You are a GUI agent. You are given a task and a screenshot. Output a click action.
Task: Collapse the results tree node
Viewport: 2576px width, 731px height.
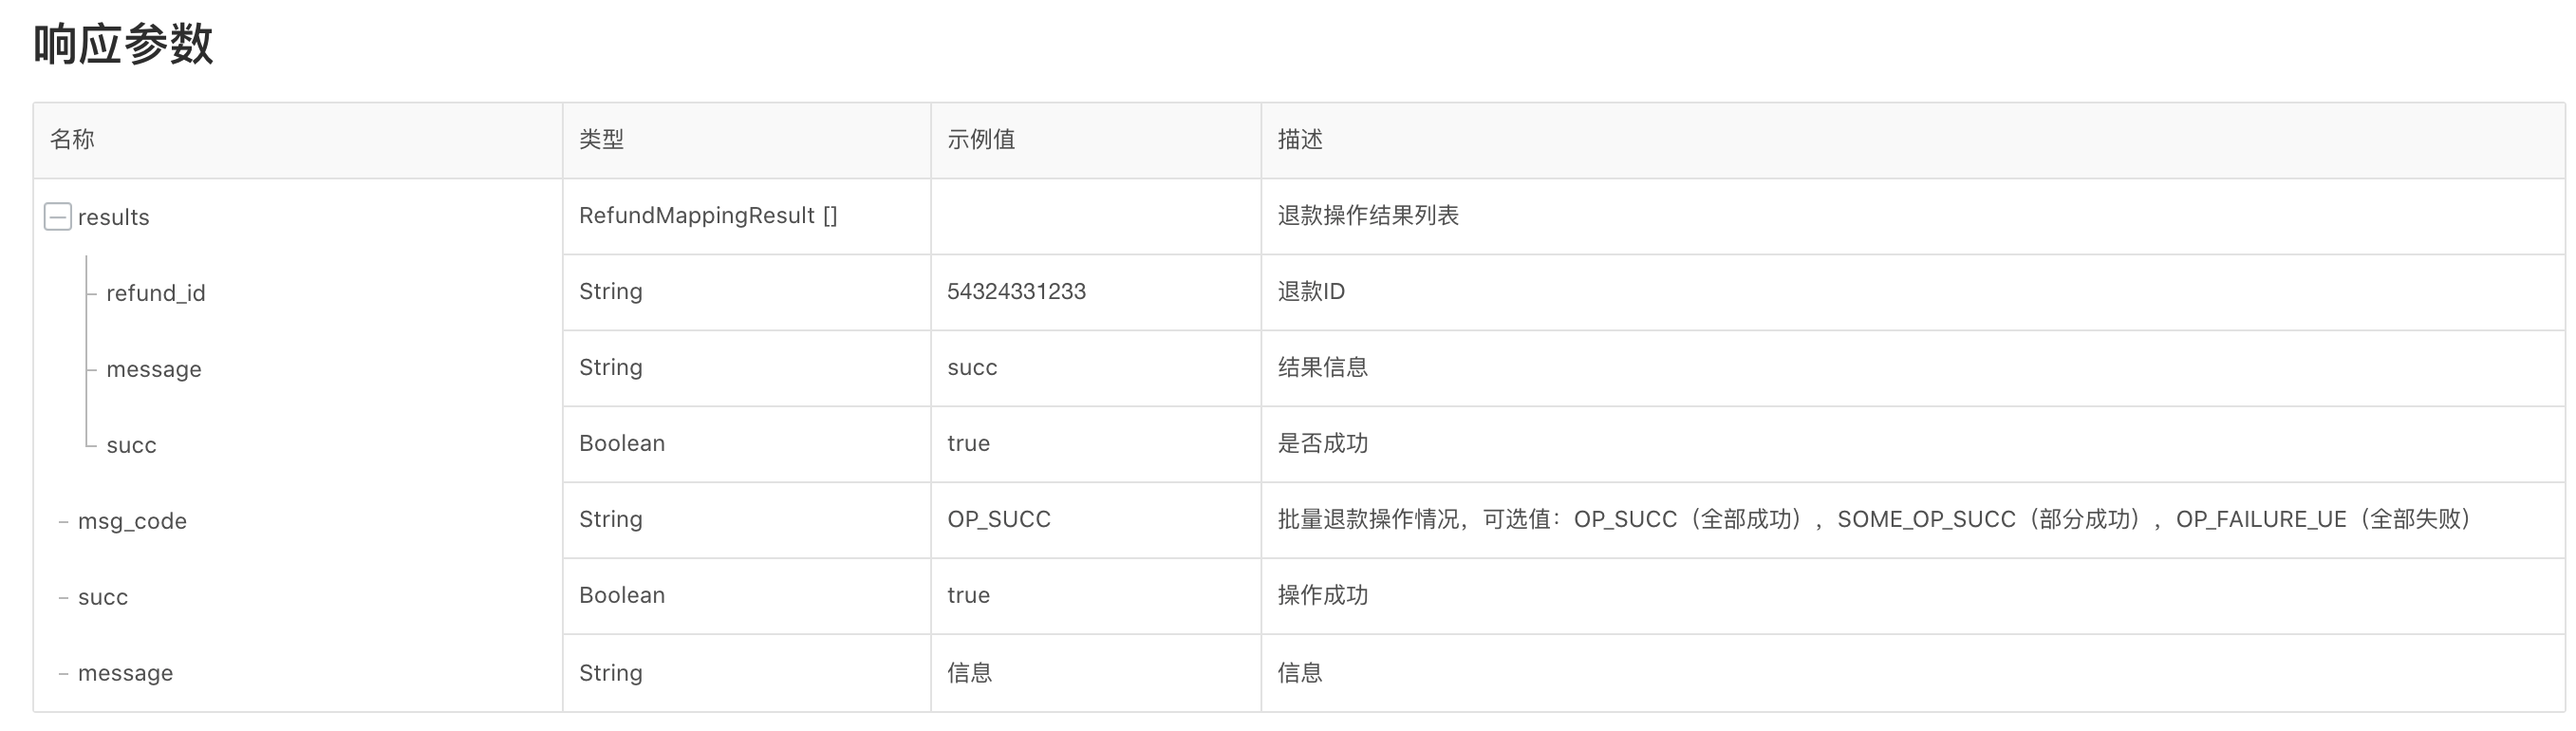pos(58,217)
